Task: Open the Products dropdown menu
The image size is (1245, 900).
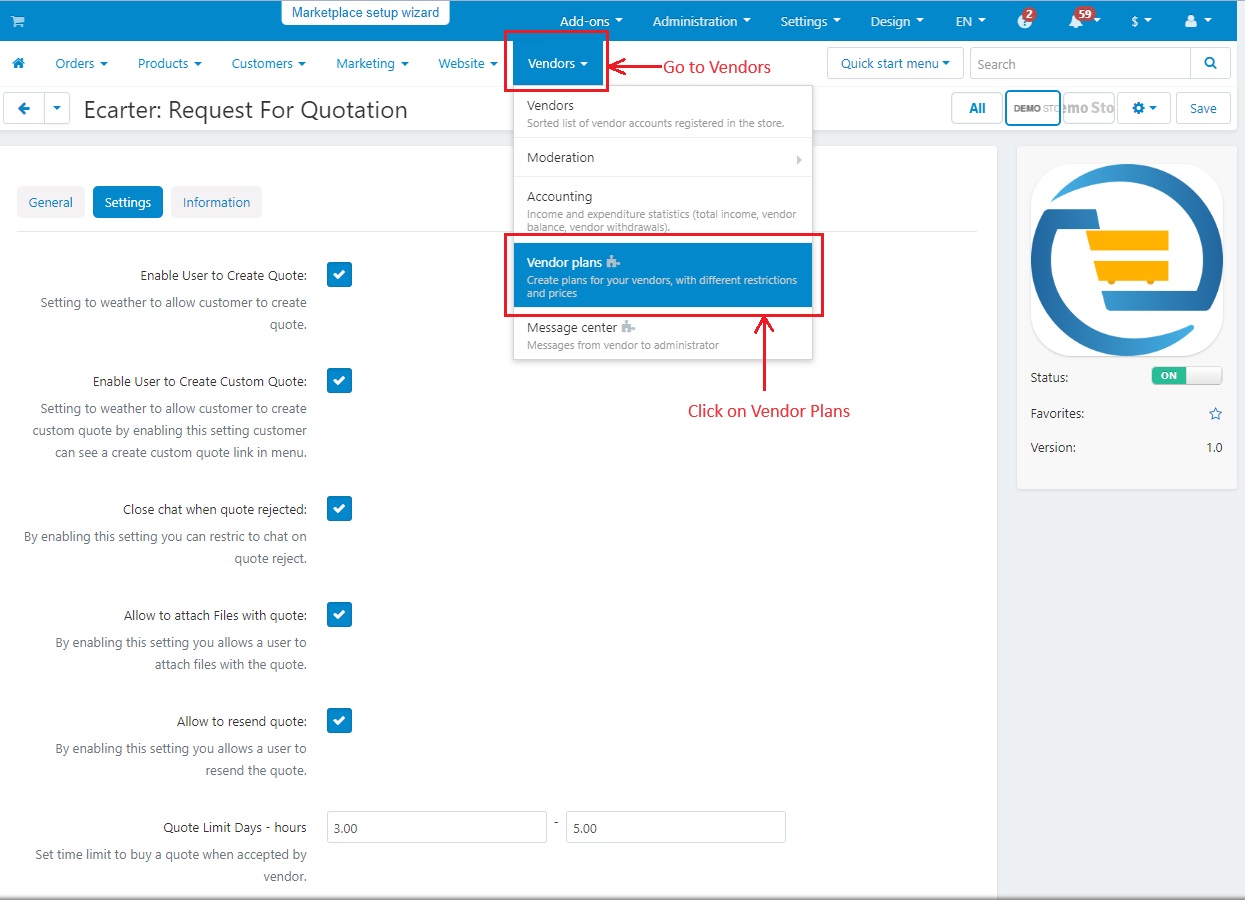Action: (169, 63)
